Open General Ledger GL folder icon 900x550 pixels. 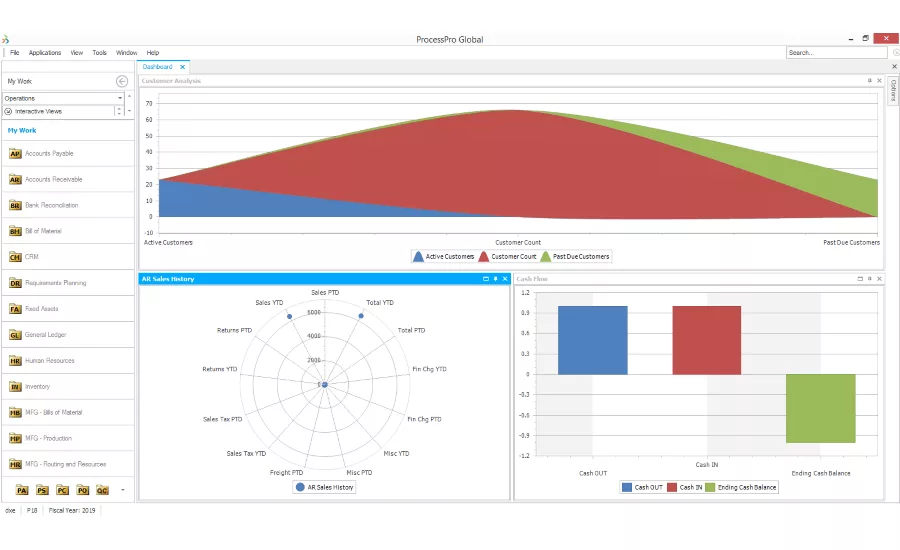coord(15,335)
